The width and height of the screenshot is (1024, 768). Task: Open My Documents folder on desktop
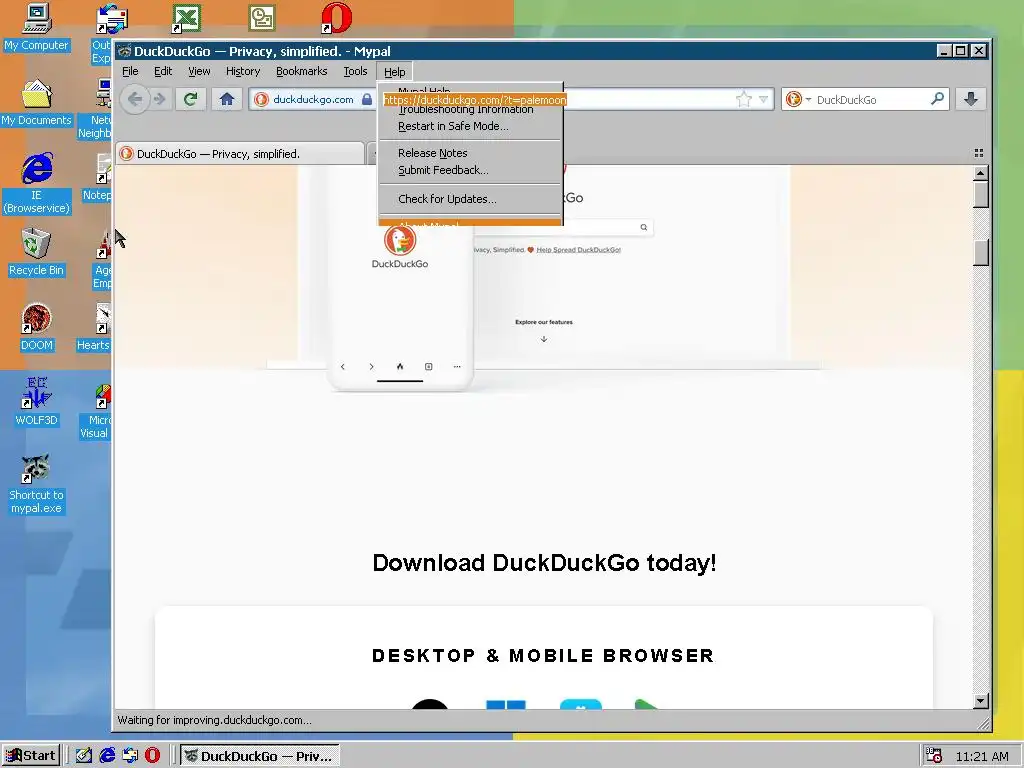(x=37, y=103)
